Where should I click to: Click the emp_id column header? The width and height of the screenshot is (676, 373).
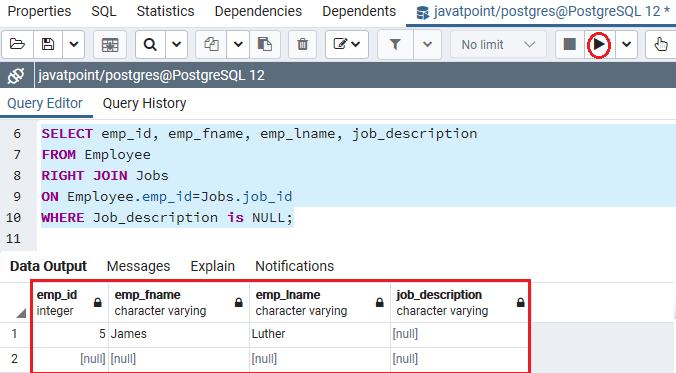70,302
